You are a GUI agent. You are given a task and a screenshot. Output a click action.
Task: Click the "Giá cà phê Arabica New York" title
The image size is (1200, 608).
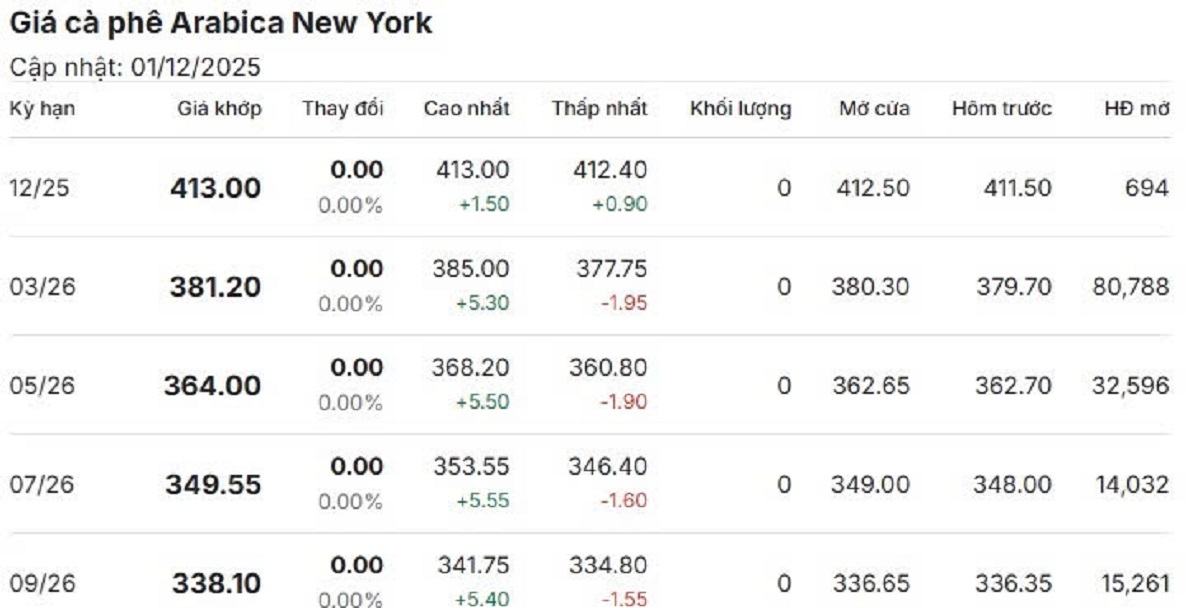click(x=220, y=25)
